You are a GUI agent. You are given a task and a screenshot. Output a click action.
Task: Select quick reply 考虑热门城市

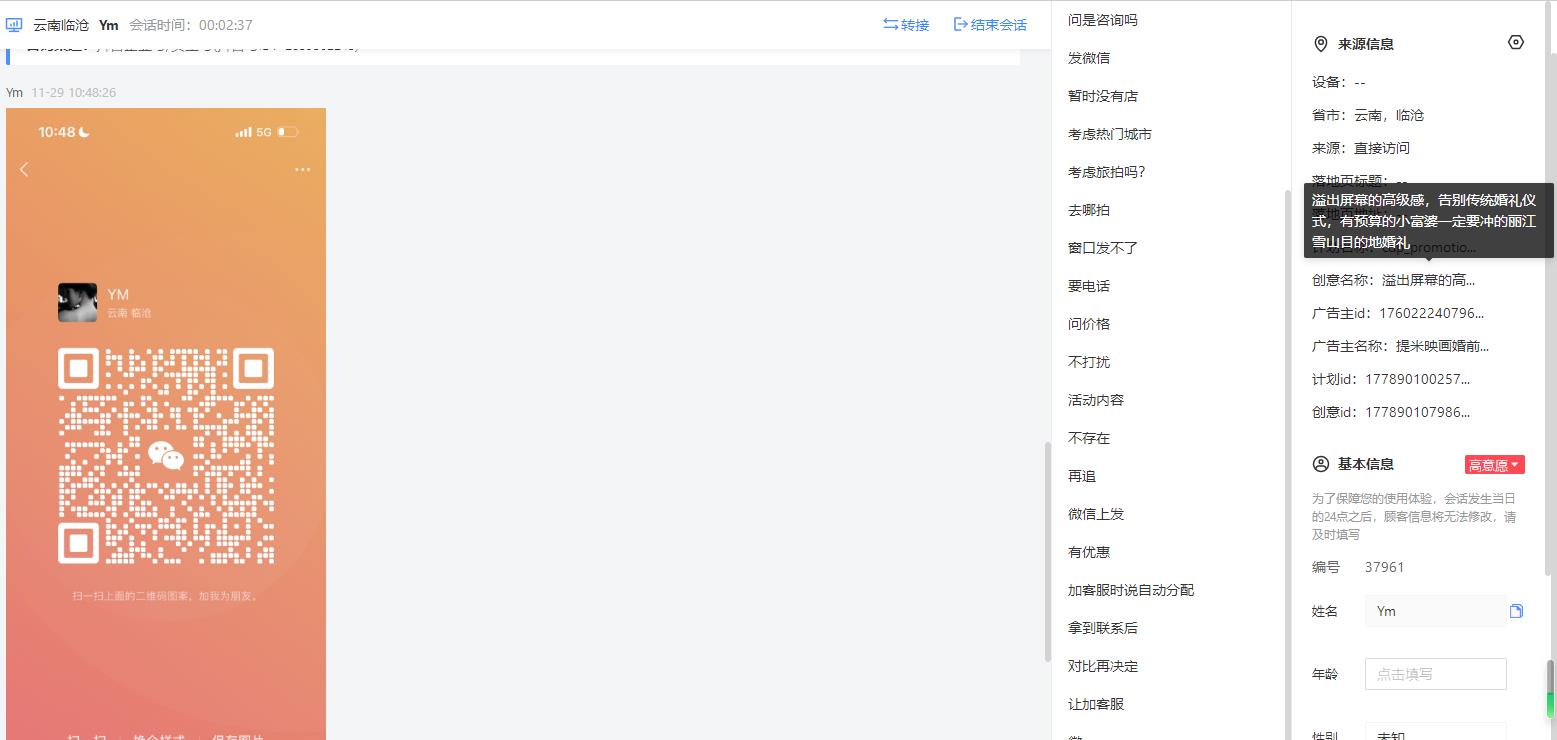(1110, 134)
